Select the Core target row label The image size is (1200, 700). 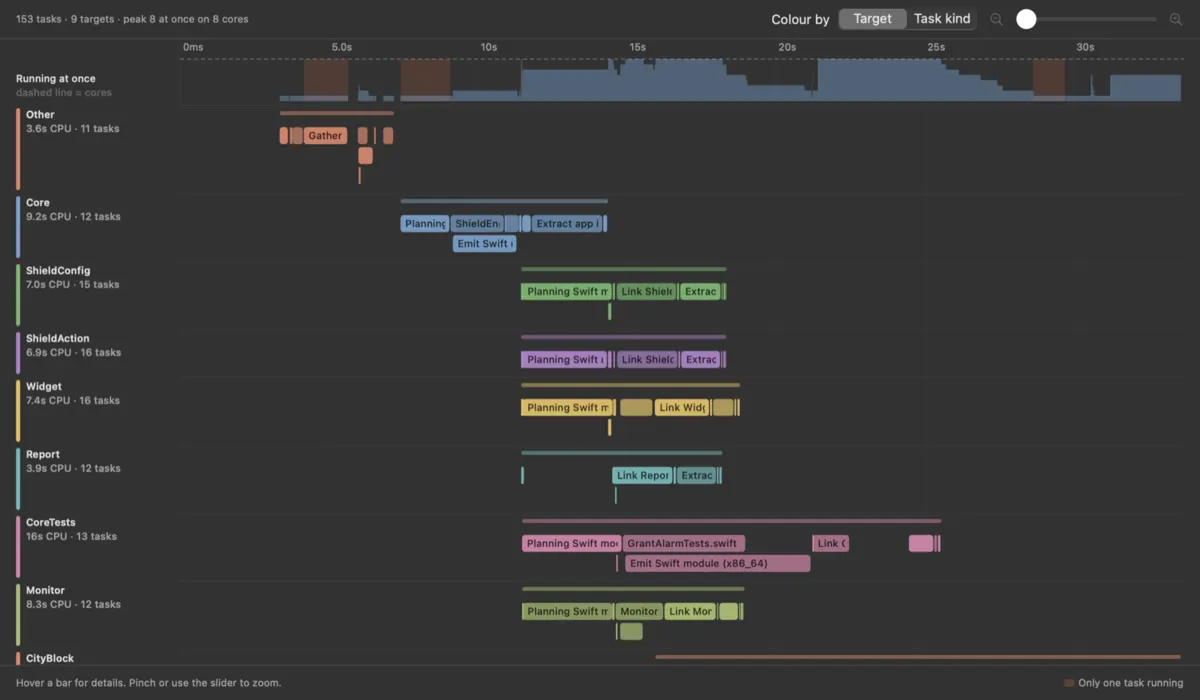[x=38, y=203]
